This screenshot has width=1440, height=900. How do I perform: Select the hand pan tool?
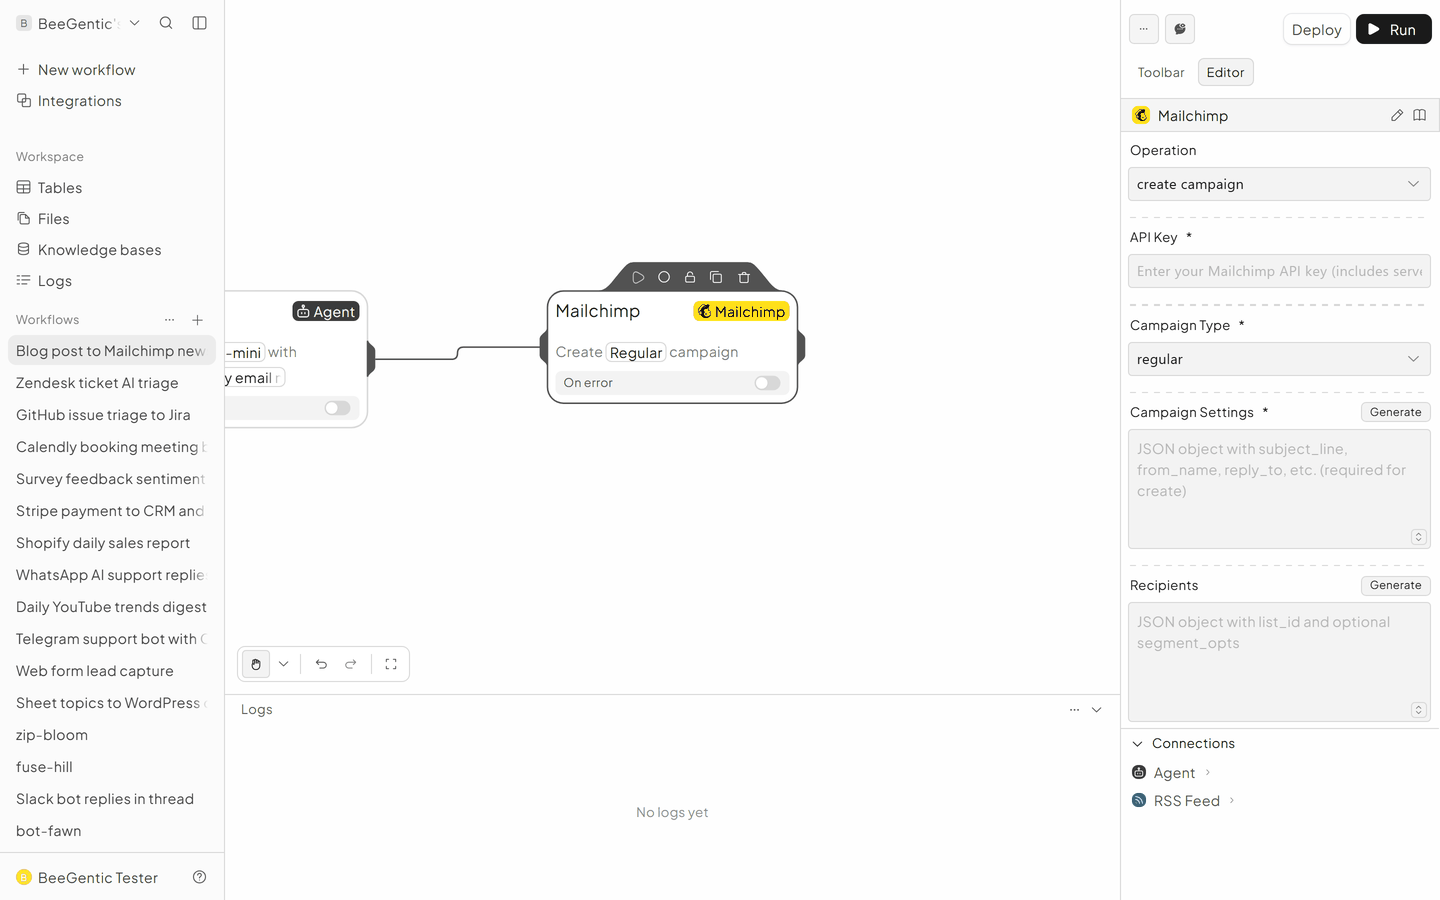[x=256, y=664]
